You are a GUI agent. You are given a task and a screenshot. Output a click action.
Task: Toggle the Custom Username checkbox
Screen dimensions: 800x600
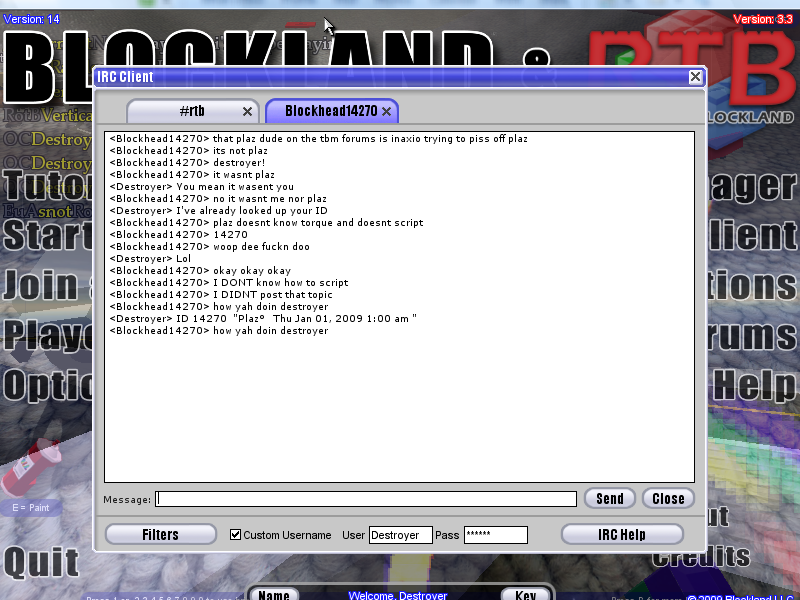point(235,534)
